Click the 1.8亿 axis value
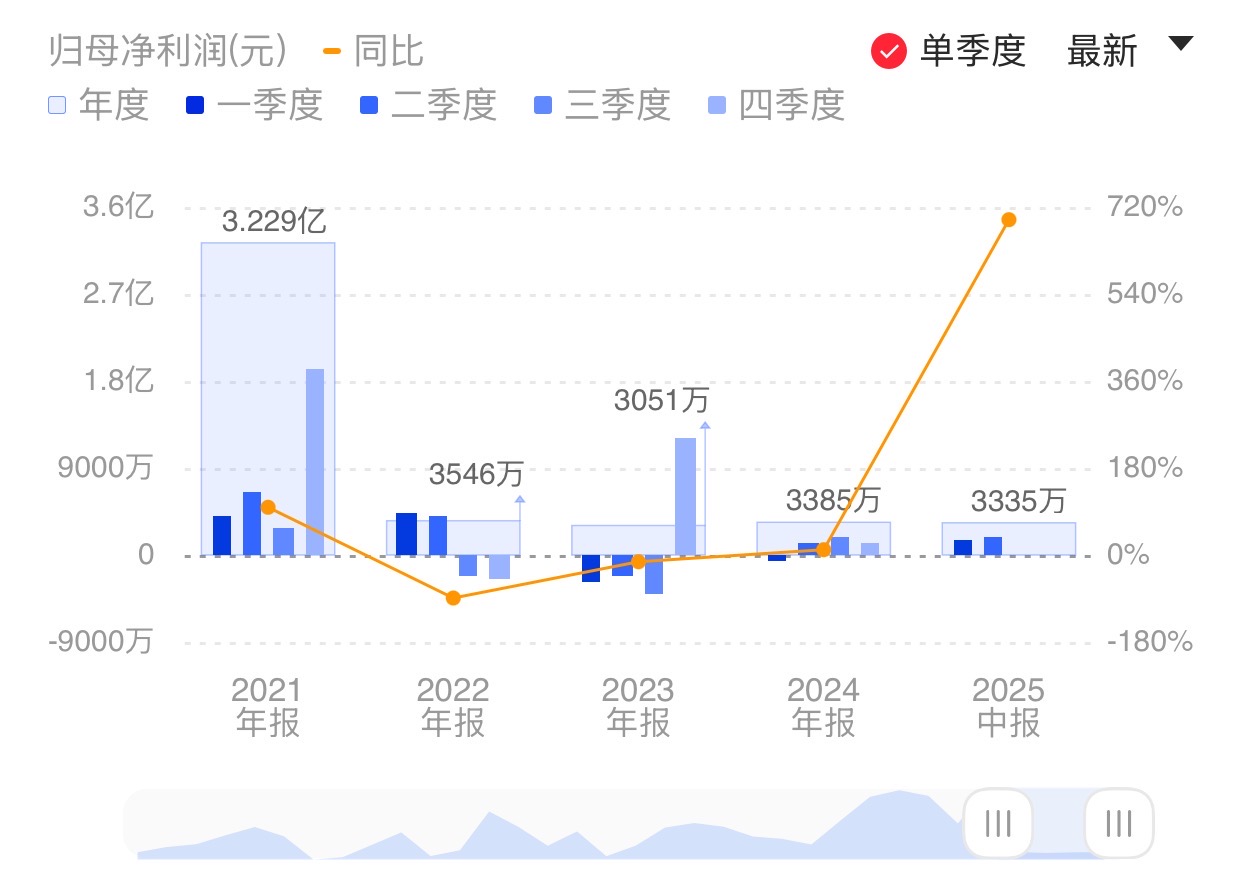 point(118,381)
